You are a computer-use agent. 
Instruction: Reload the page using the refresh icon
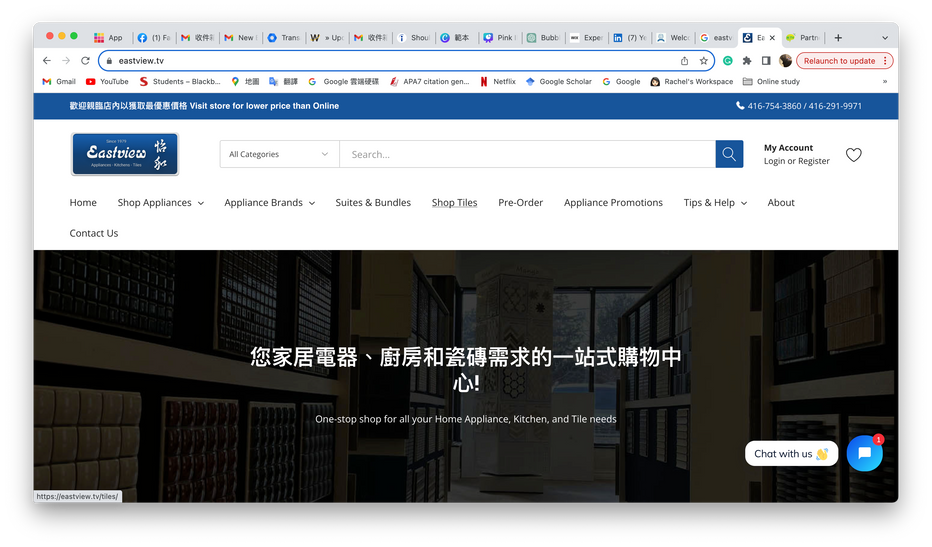(87, 61)
